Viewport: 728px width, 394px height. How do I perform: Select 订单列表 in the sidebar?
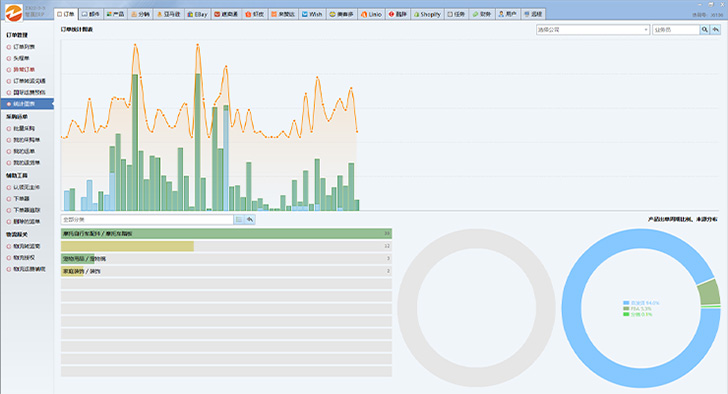[x=24, y=47]
